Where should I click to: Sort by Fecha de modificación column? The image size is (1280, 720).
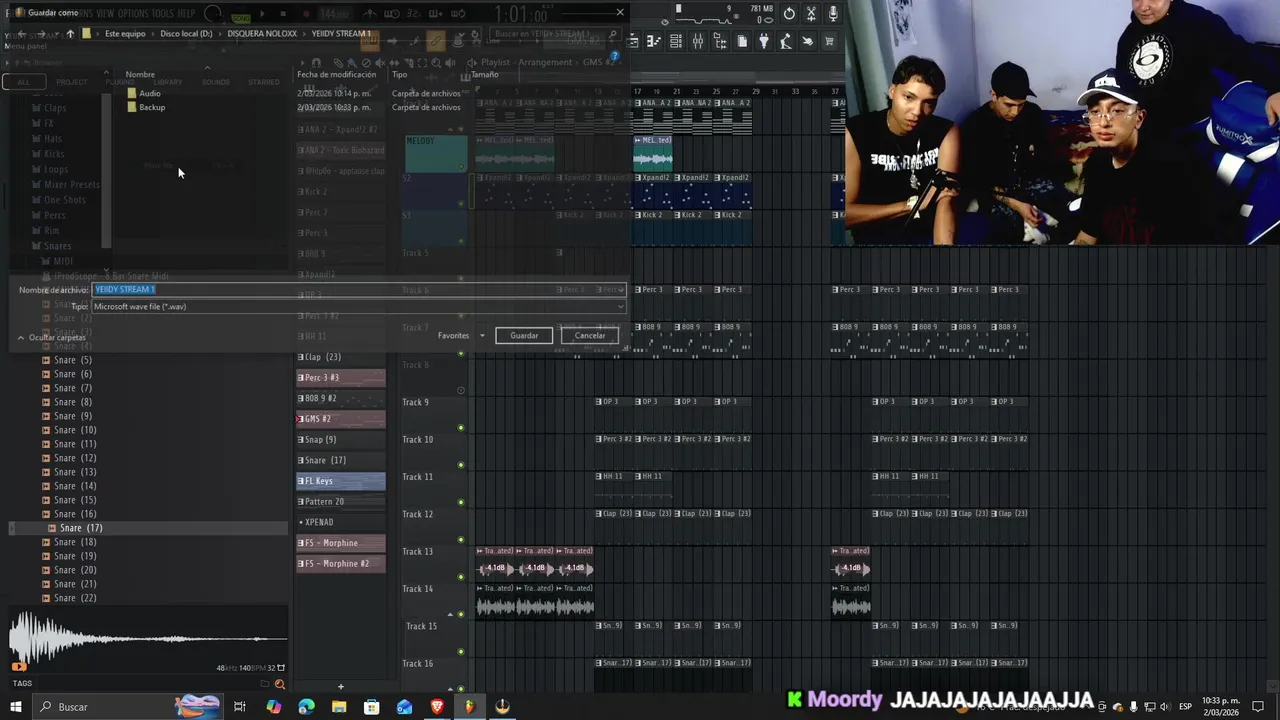click(337, 75)
